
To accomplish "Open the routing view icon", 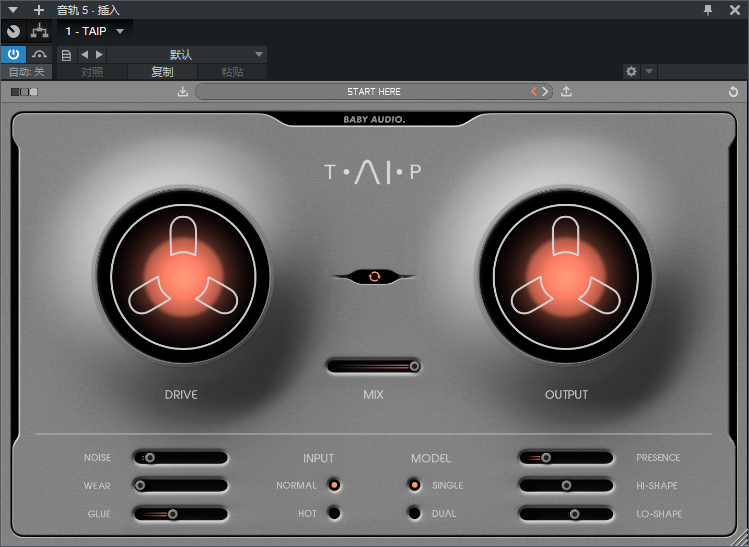I will click(39, 32).
